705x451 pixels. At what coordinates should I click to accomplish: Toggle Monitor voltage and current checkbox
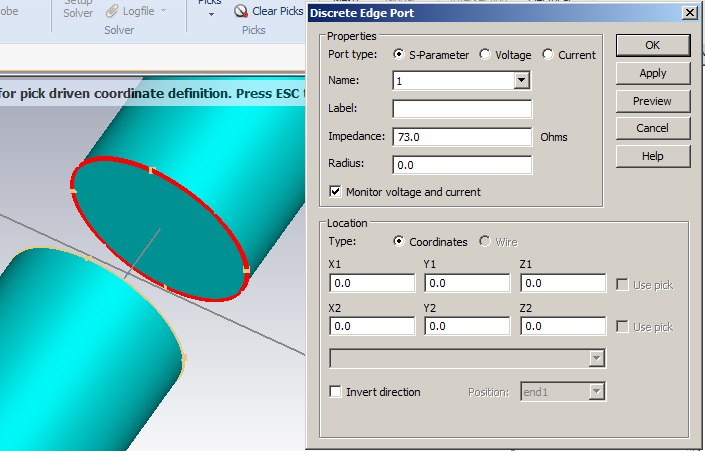(336, 191)
